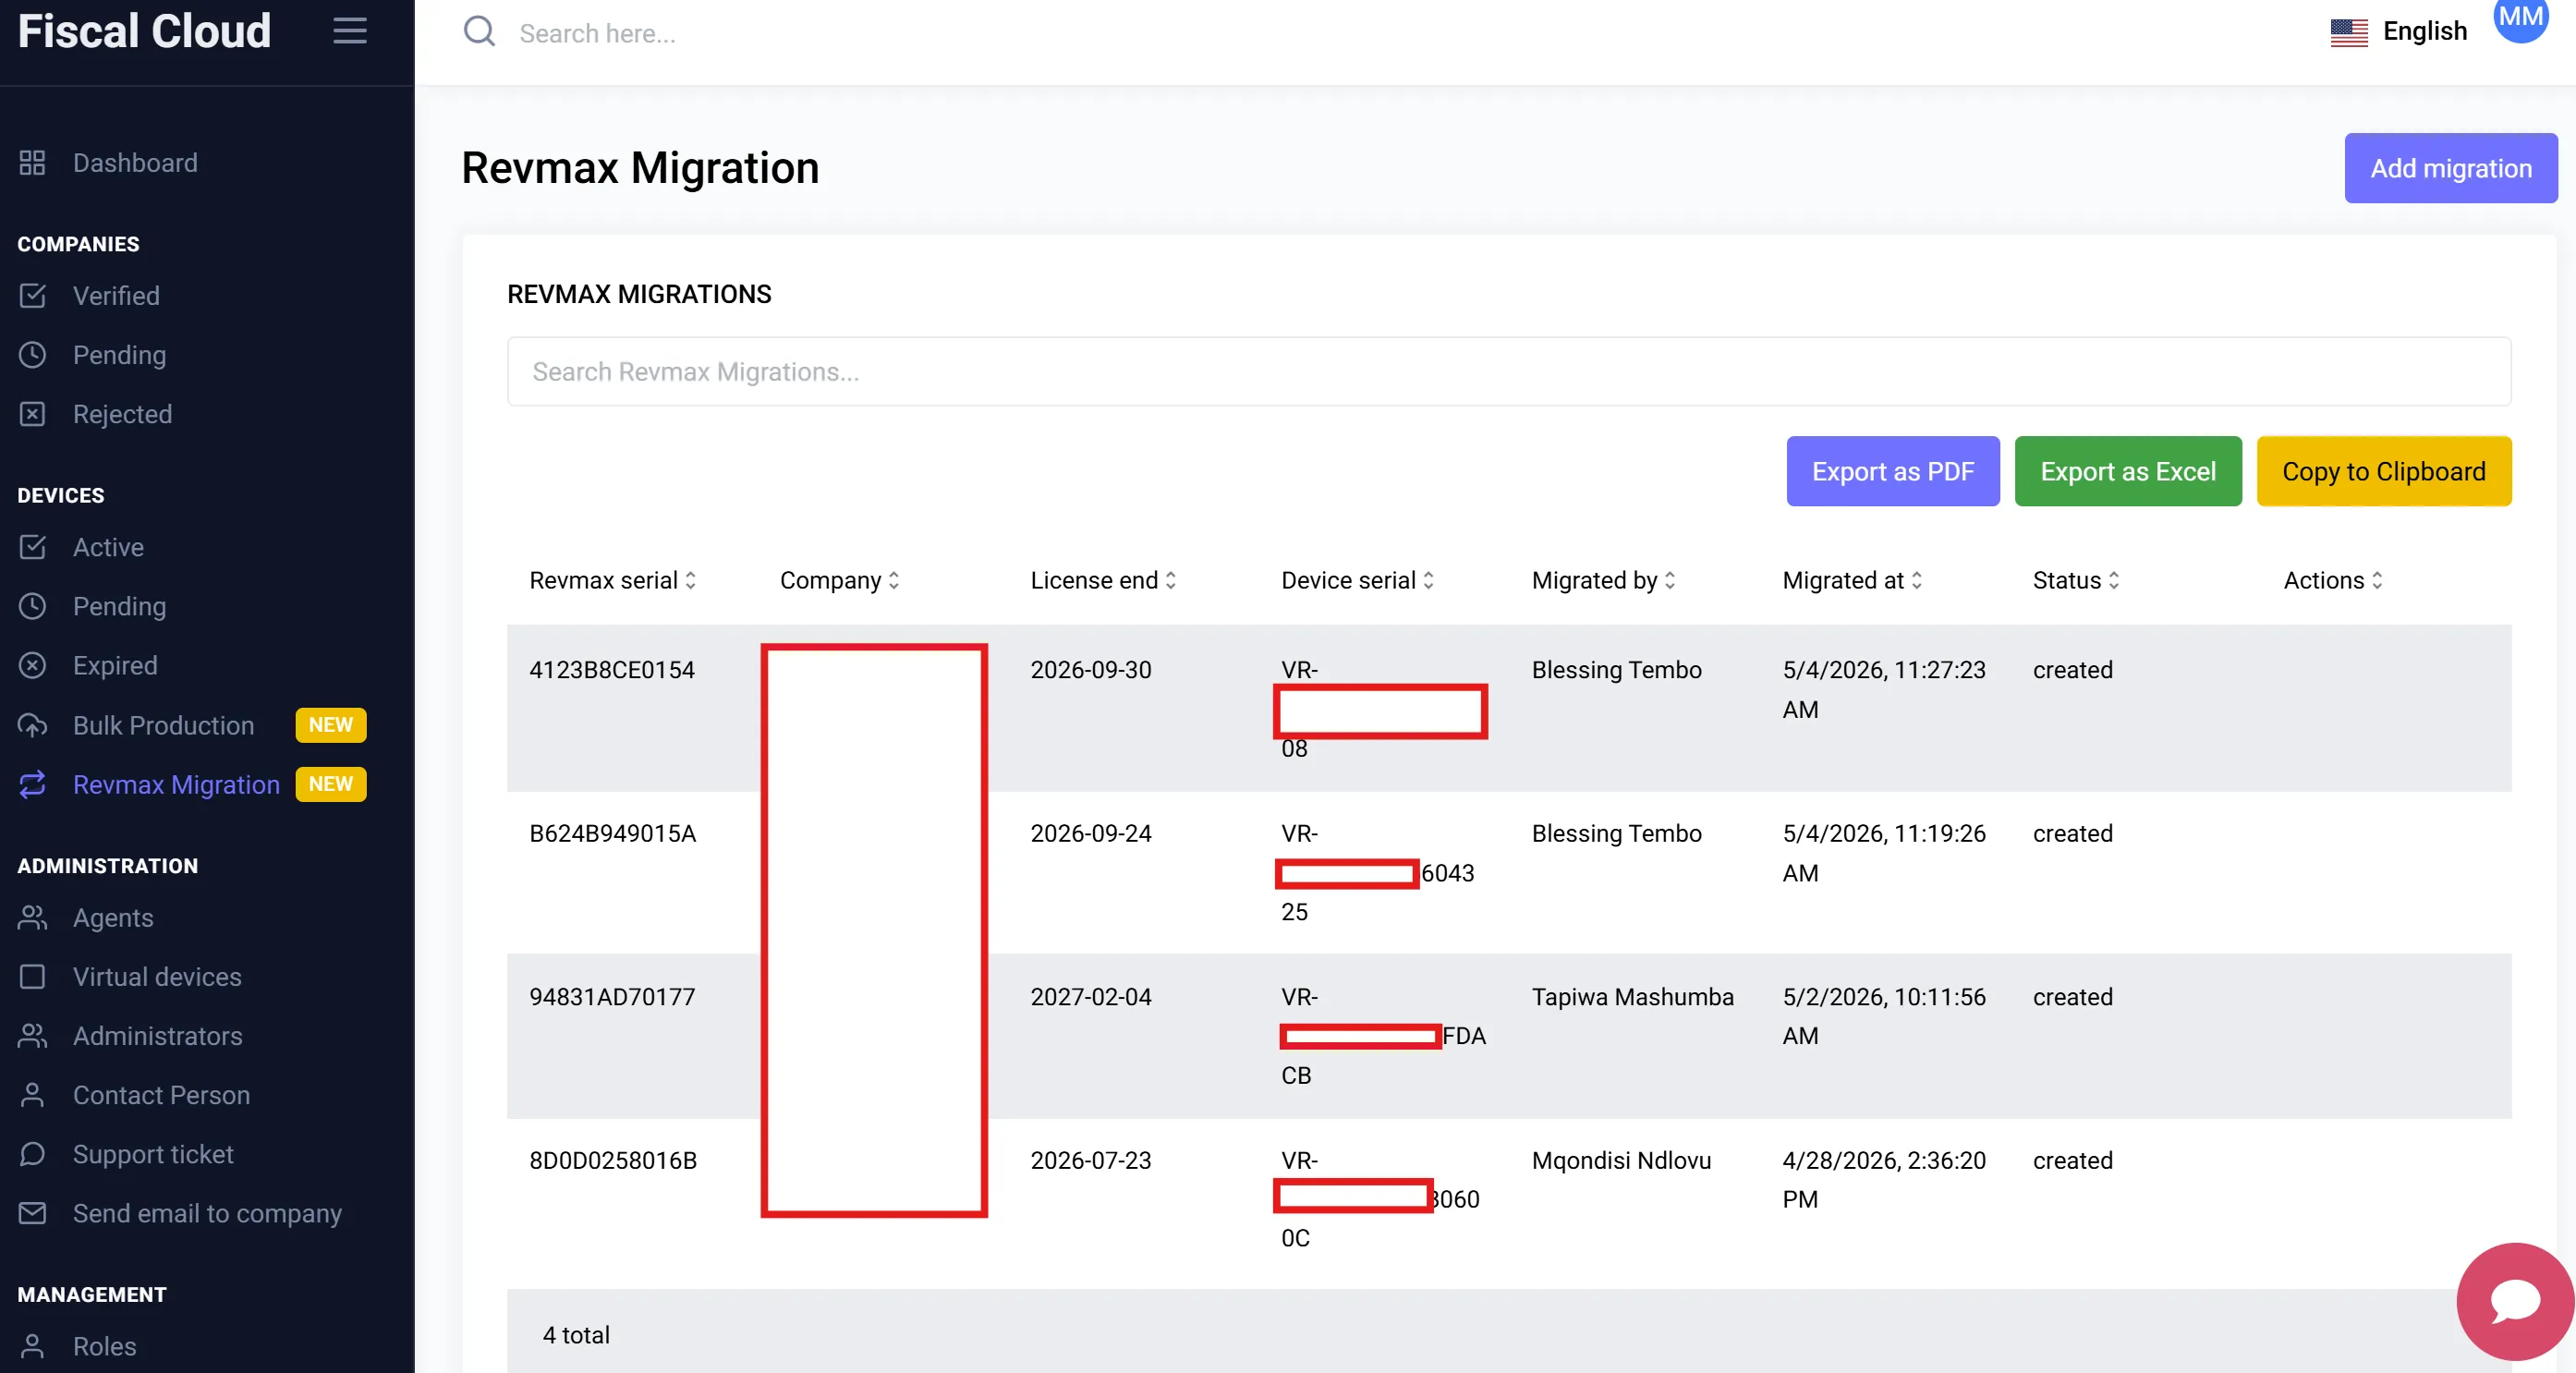Open the Dashboard grid icon
2576x1373 pixels.
[x=32, y=162]
